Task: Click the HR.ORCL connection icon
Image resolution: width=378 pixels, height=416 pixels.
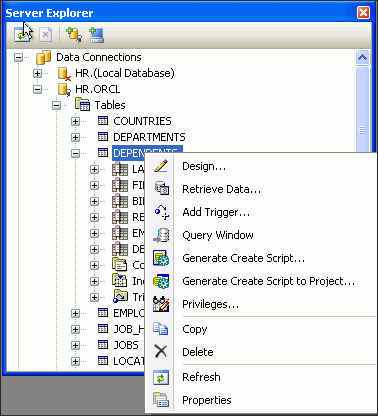Action: coord(64,89)
